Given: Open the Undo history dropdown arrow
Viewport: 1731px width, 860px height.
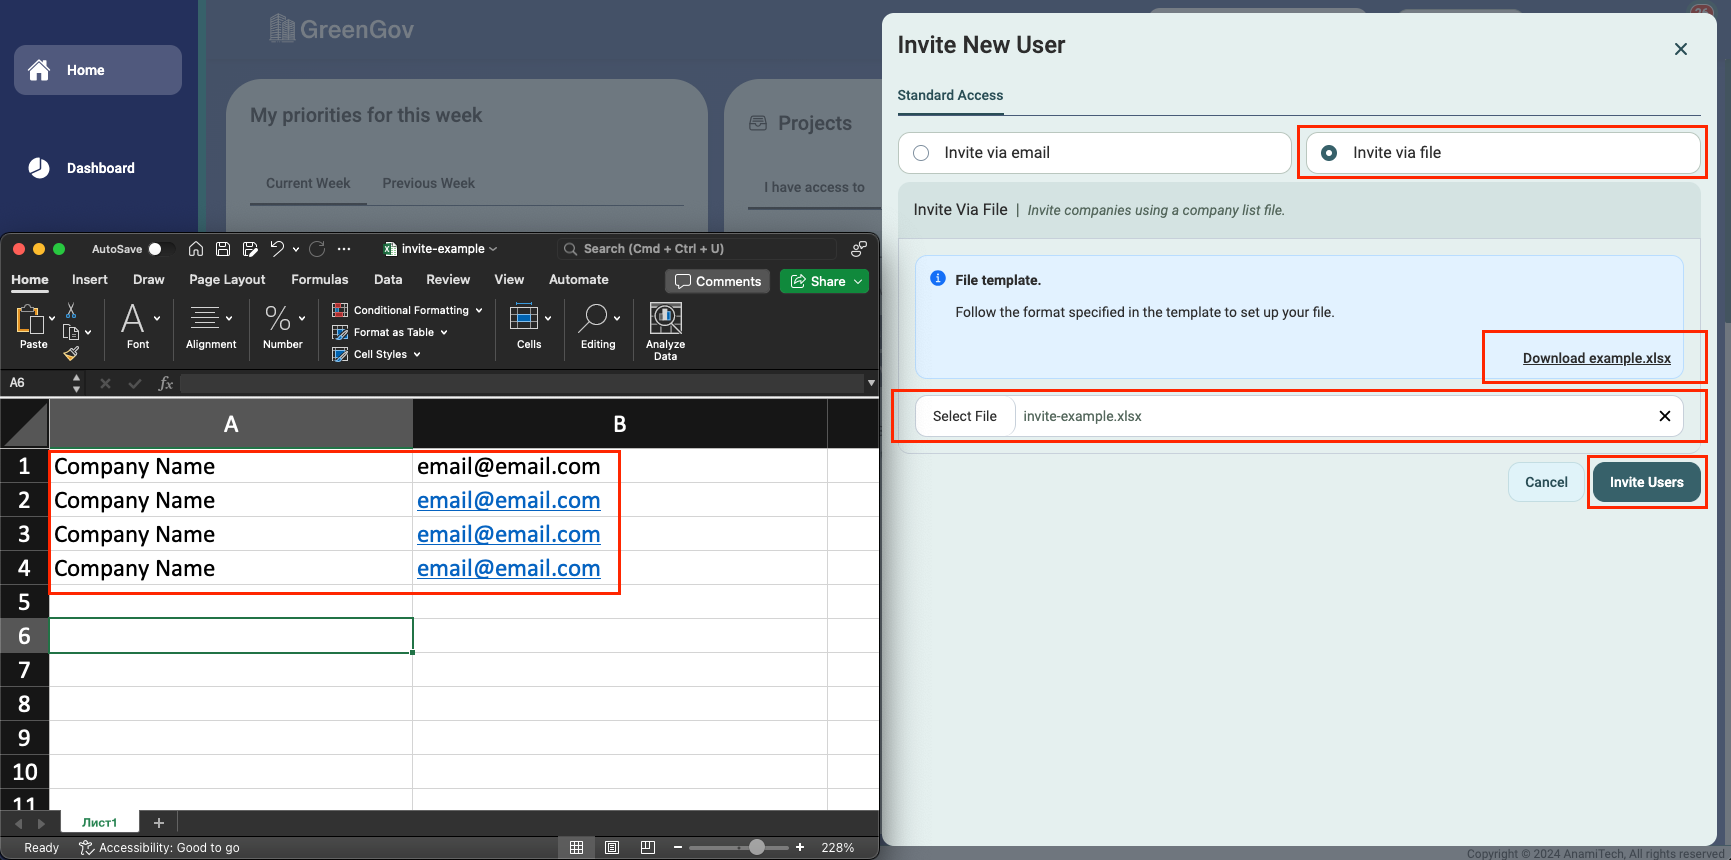Looking at the screenshot, I should [296, 249].
